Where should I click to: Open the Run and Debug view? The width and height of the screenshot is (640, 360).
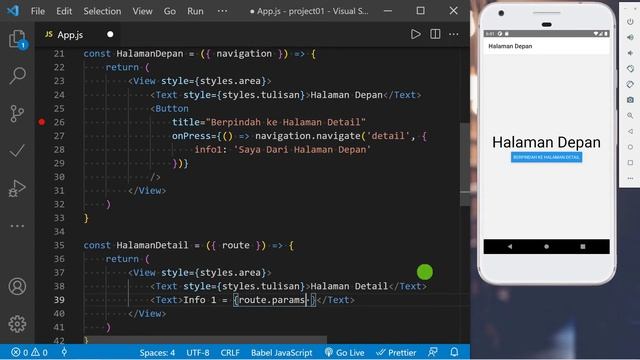pos(17,188)
